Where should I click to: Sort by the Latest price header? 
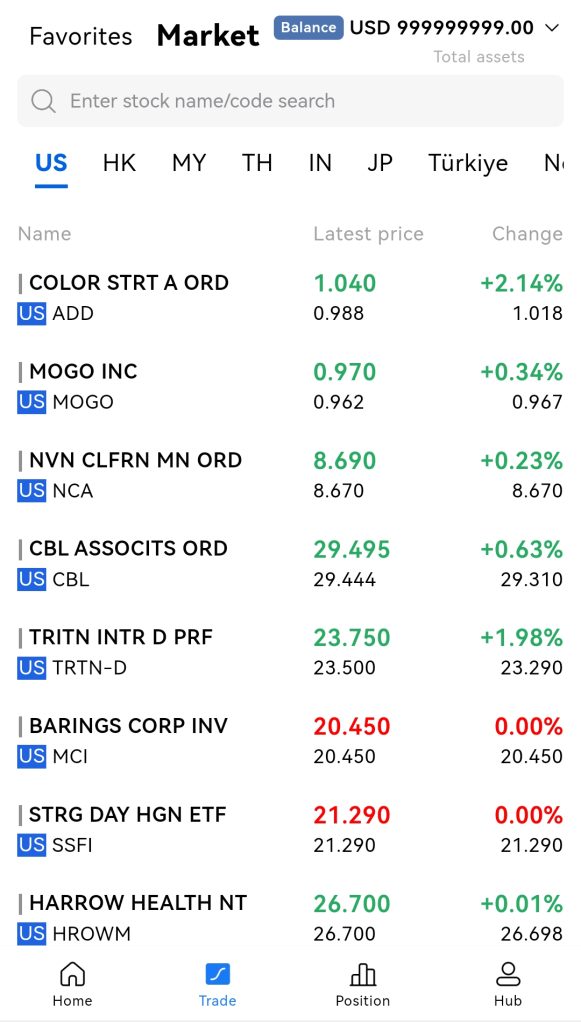368,234
